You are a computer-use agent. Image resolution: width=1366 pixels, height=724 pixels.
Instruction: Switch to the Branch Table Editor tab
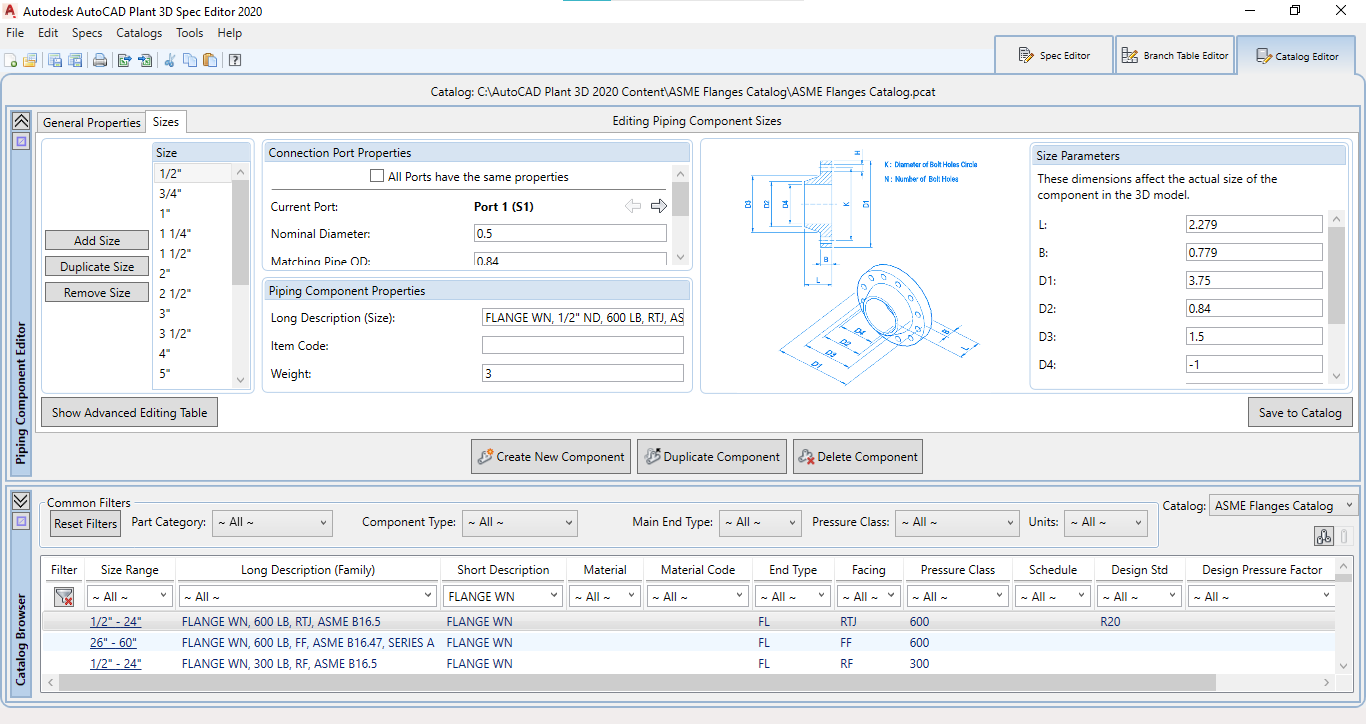tap(1174, 56)
